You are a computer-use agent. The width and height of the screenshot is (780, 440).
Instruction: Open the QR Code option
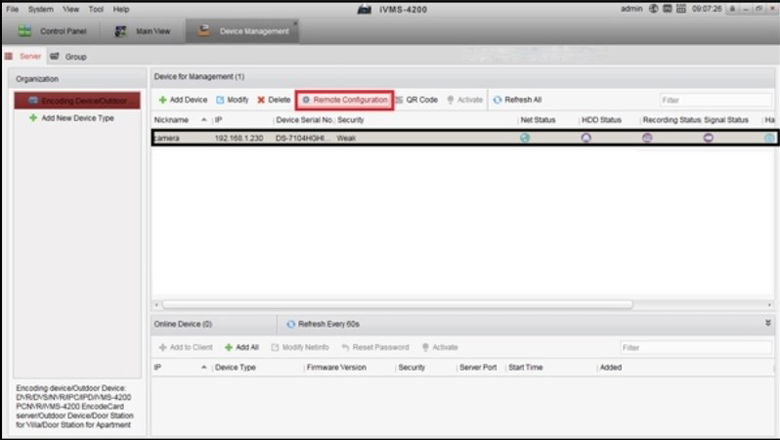pos(416,100)
